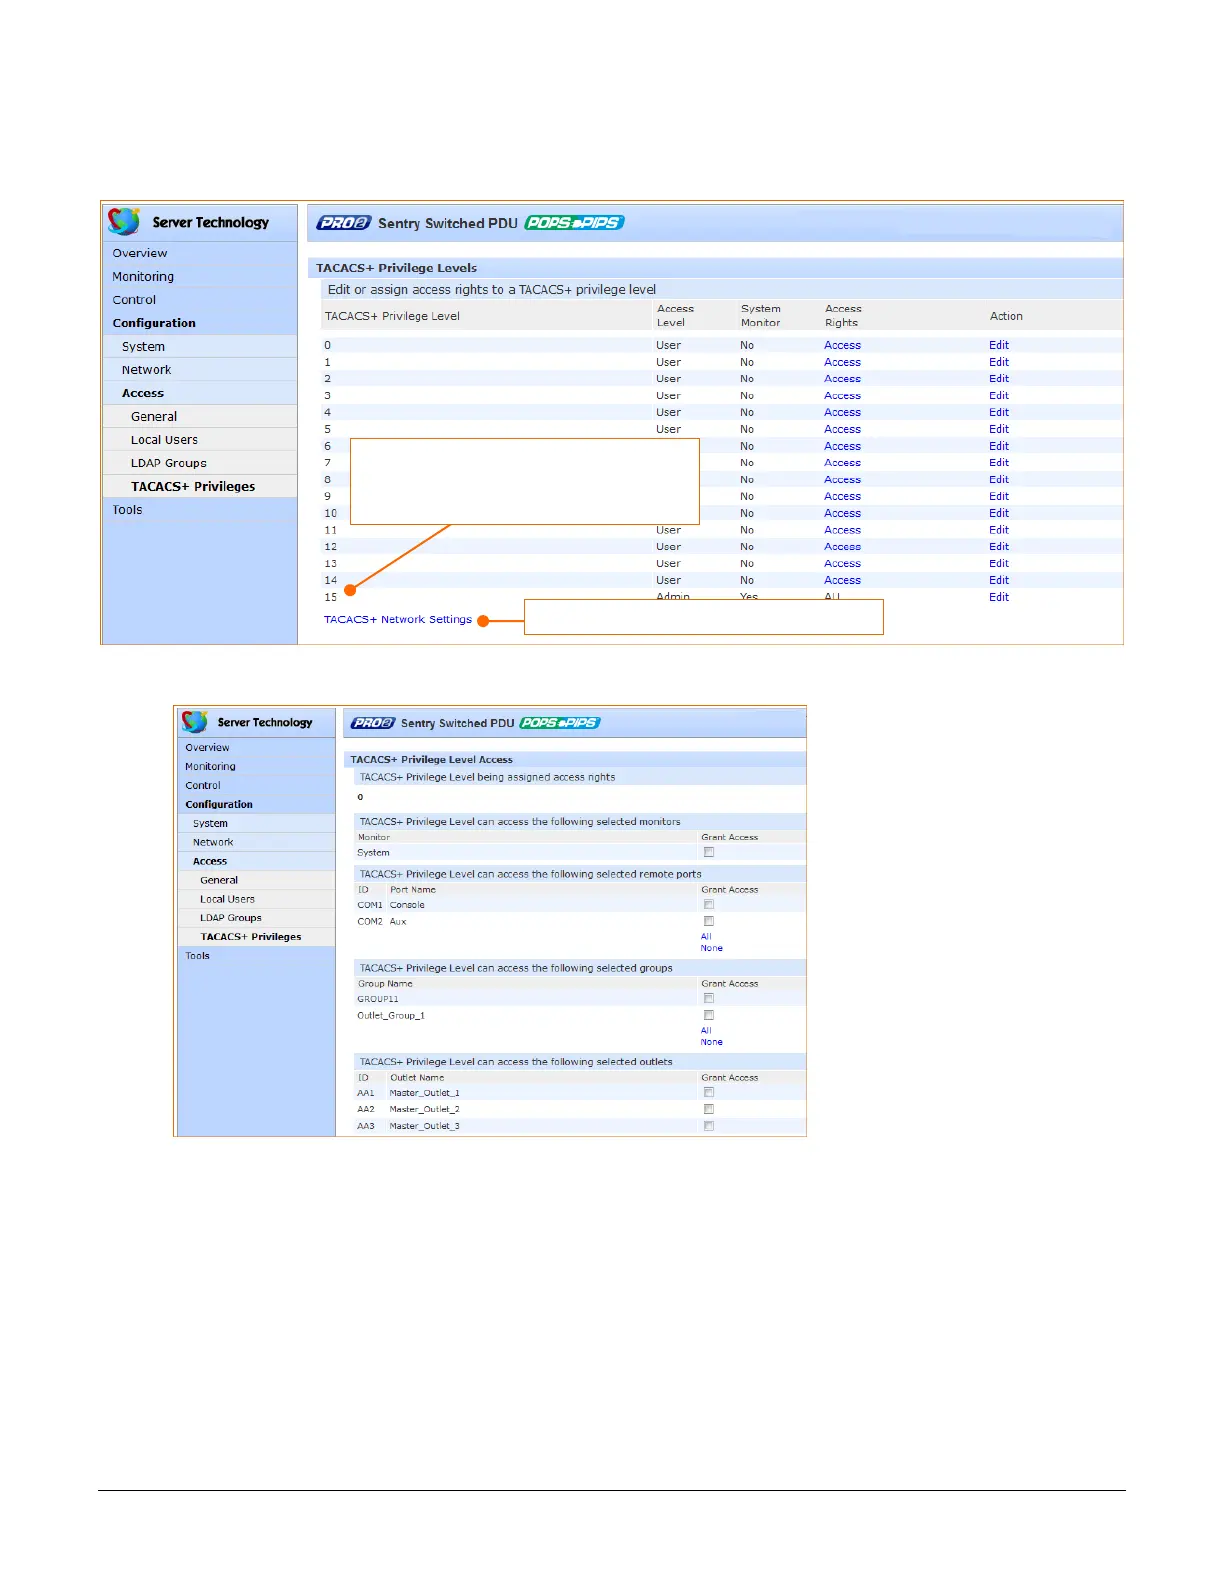
Task: Click POPS PIPS badge in upper page header
Action: (x=574, y=223)
